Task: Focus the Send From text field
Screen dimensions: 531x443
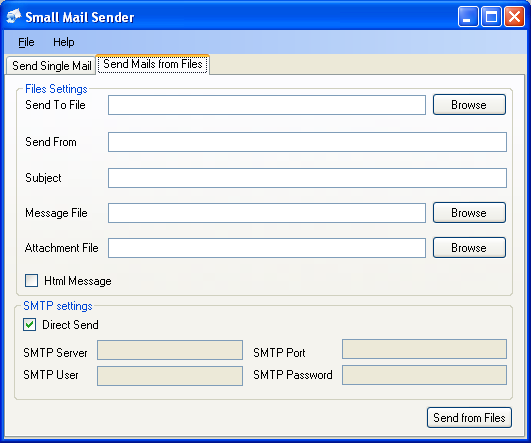Action: click(x=307, y=142)
